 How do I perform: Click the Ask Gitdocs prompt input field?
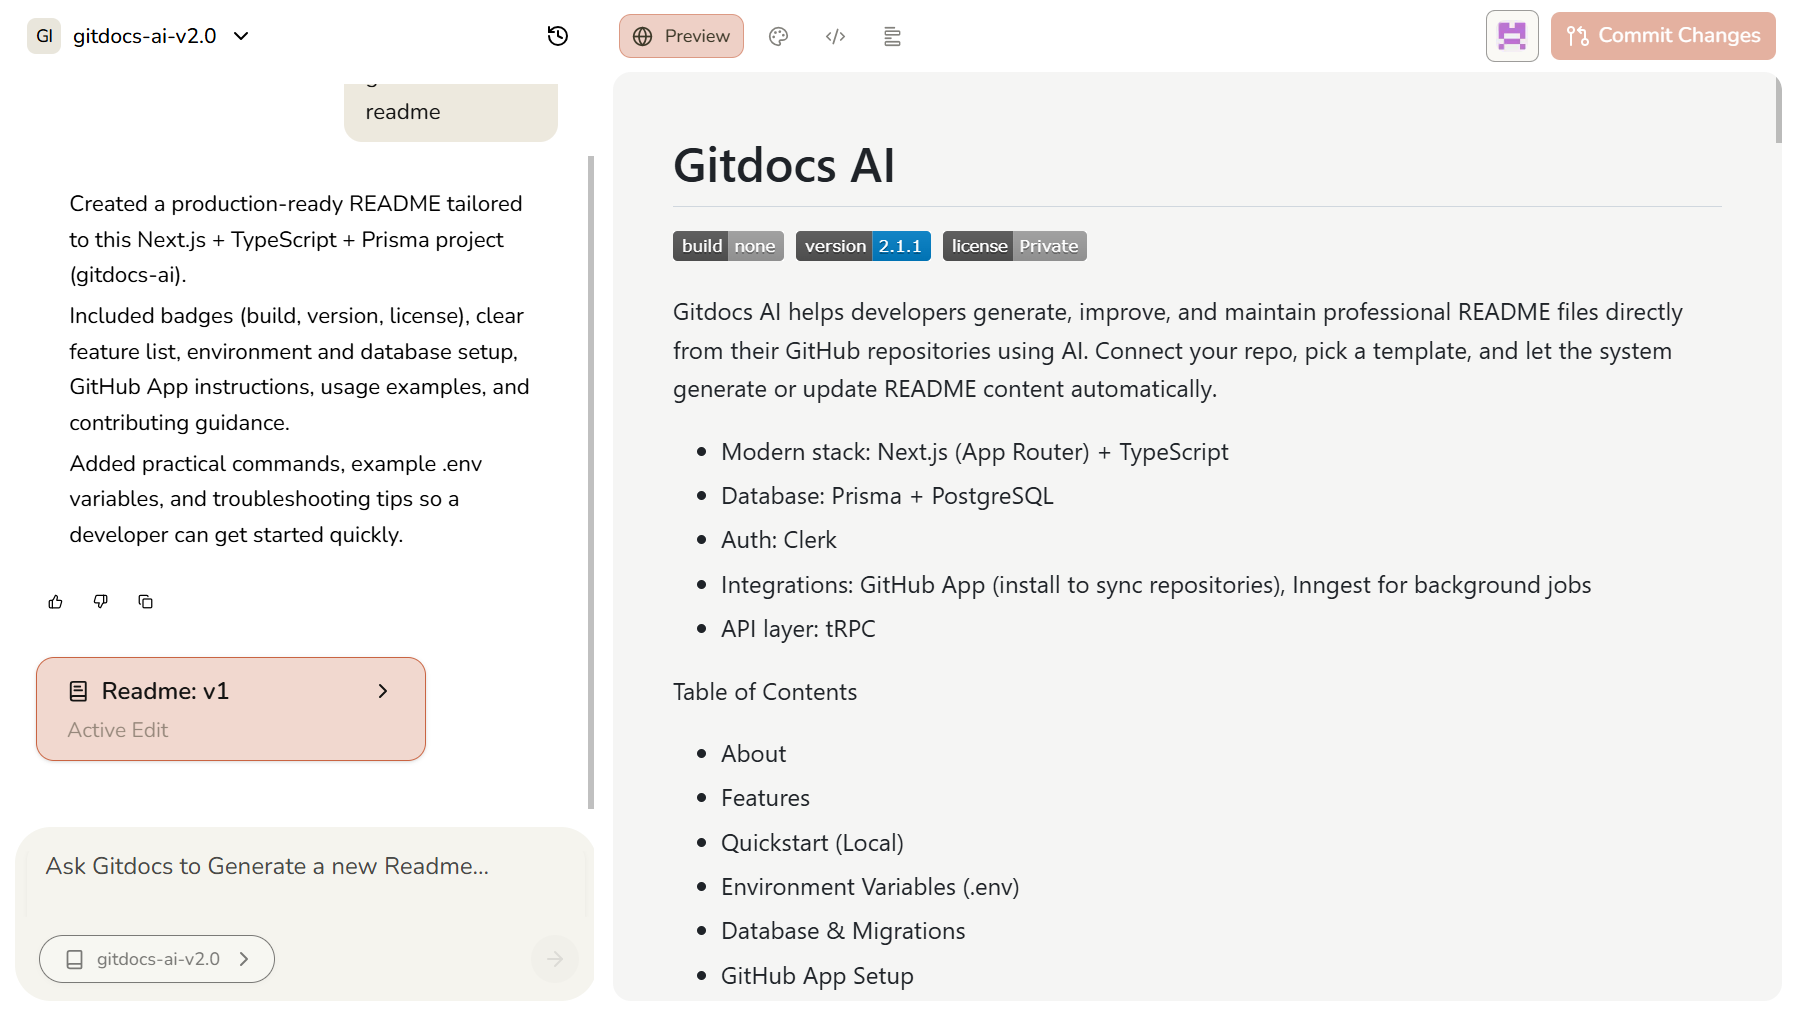tap(300, 866)
